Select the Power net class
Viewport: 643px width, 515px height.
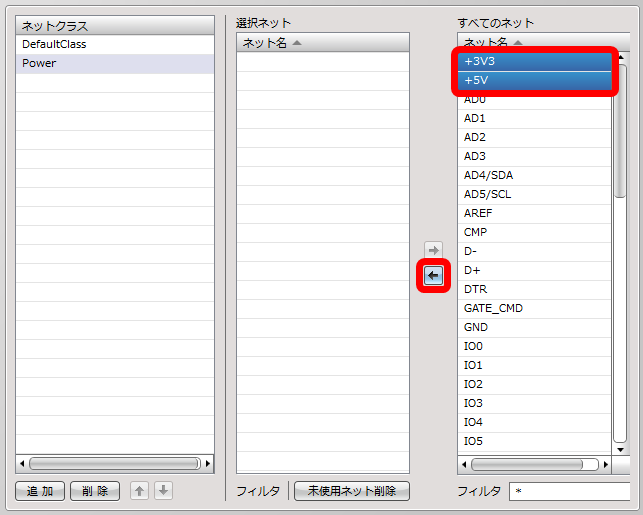pos(115,64)
